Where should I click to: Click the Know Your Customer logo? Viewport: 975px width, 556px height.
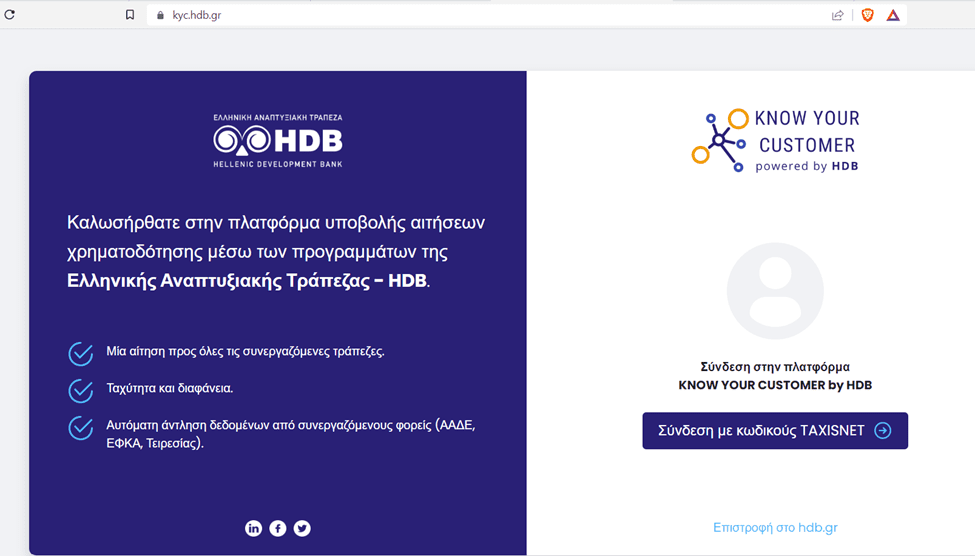[x=775, y=141]
